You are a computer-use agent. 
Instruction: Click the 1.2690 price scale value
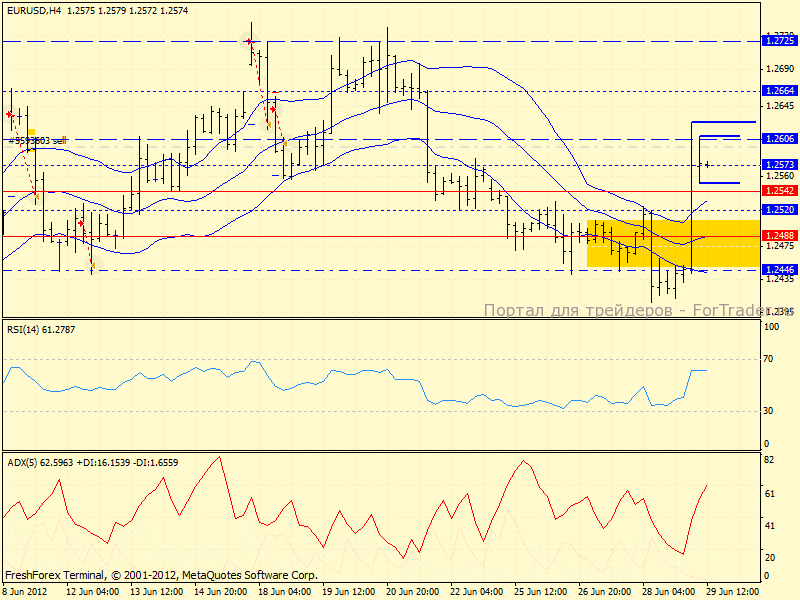click(x=780, y=69)
